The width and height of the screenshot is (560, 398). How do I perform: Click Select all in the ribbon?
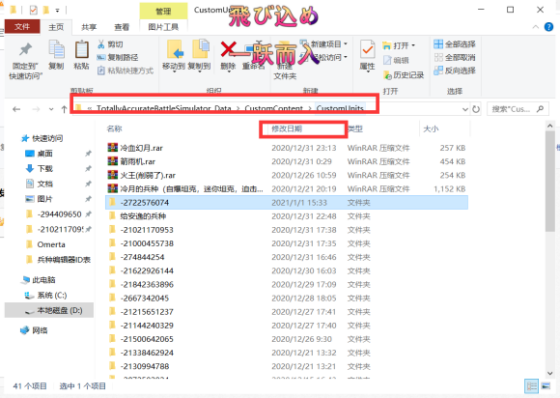pyautogui.click(x=454, y=44)
